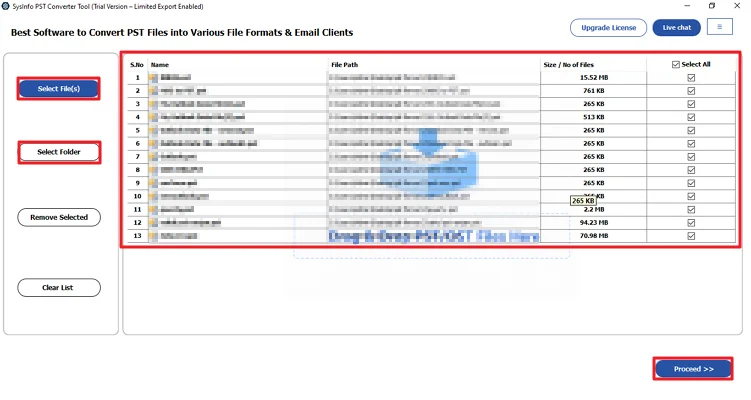Click the Clear List button
The image size is (751, 400).
59,287
